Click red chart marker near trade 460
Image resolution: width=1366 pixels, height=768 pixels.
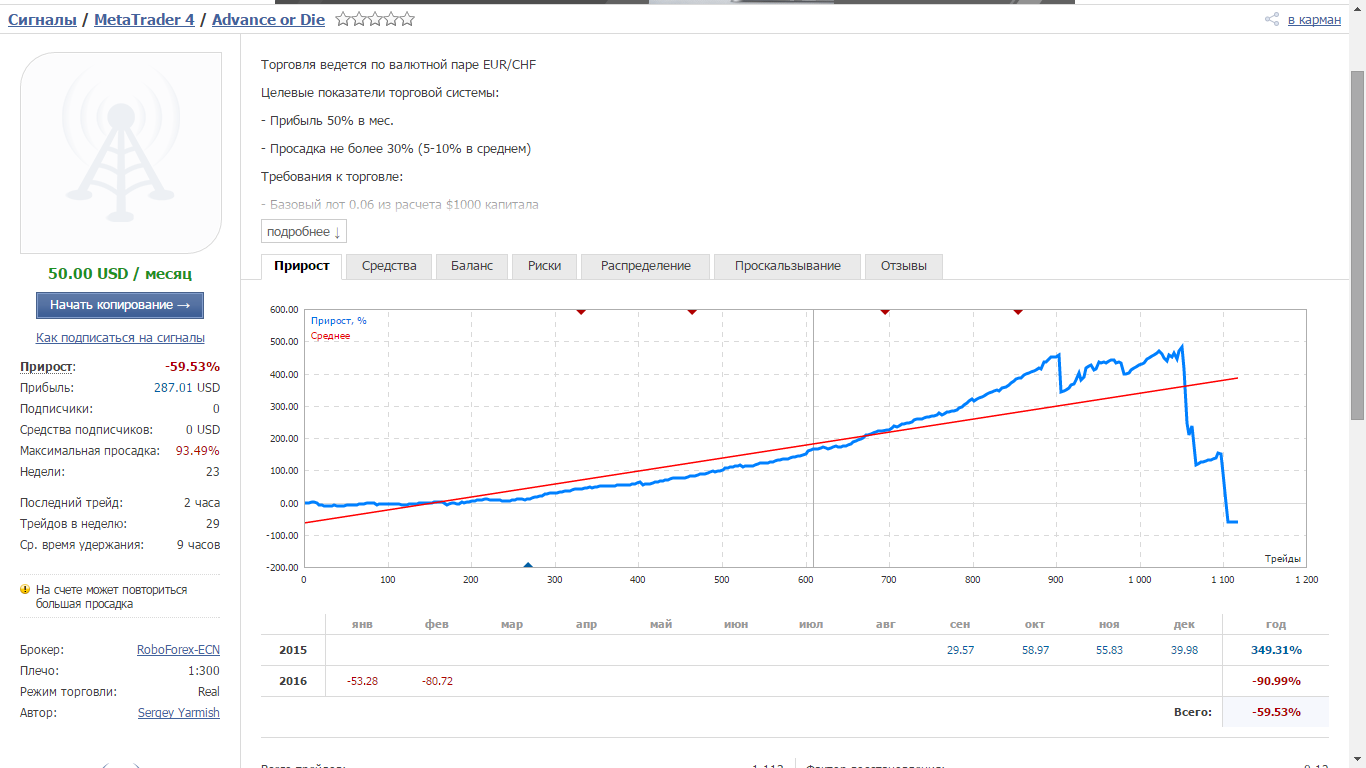[x=692, y=312]
